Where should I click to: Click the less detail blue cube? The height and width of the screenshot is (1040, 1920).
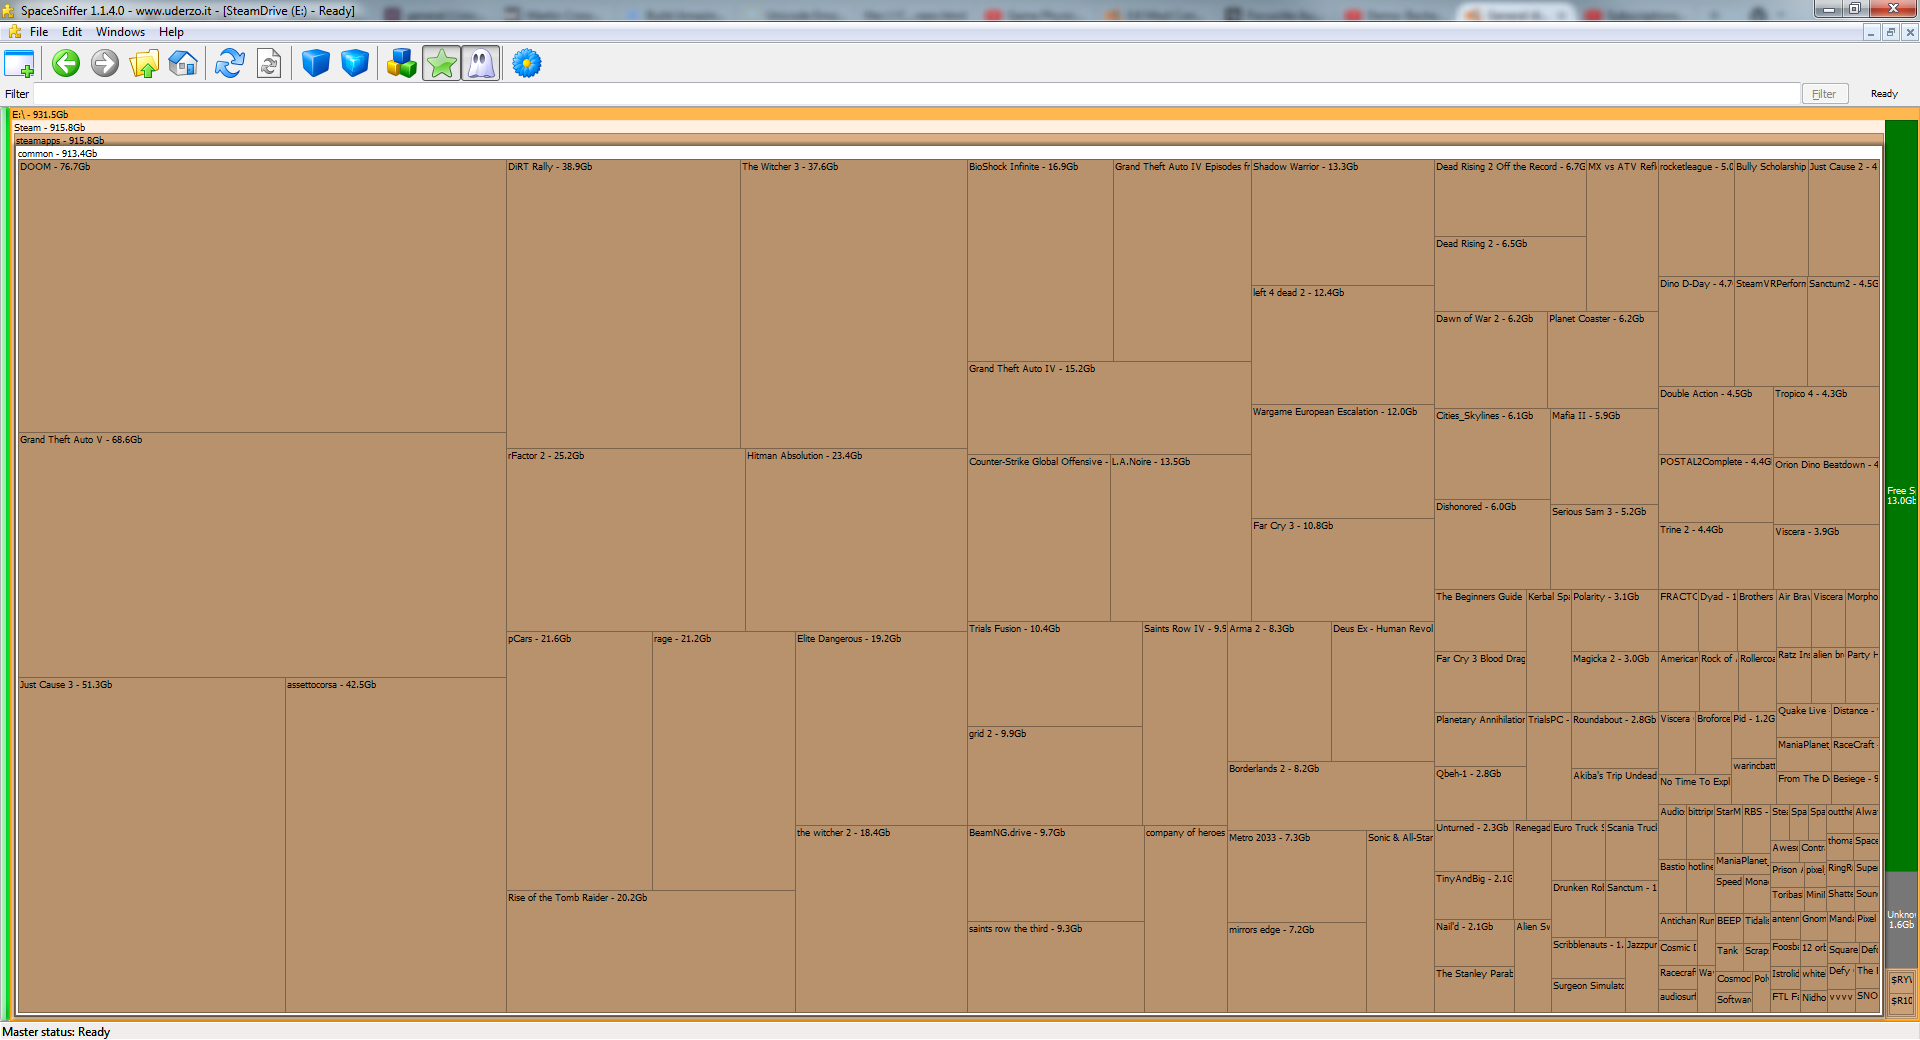[316, 64]
